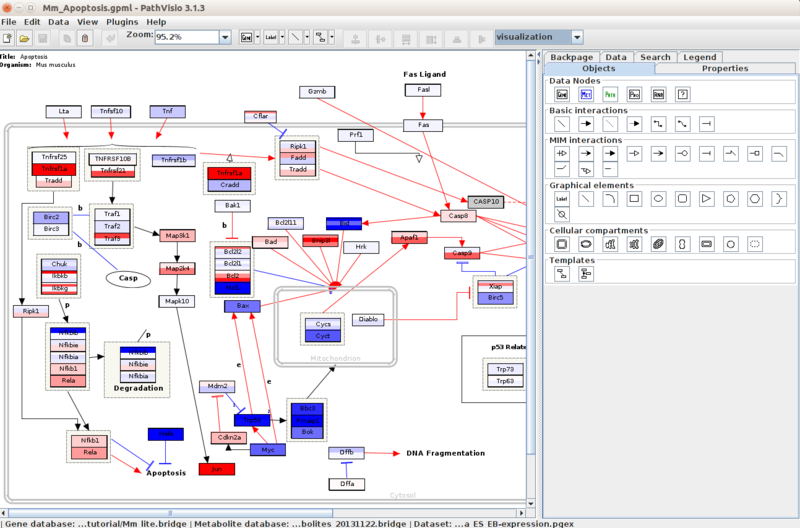The width and height of the screenshot is (800, 528).
Task: Insert the first two-node interaction template
Action: coord(562,274)
